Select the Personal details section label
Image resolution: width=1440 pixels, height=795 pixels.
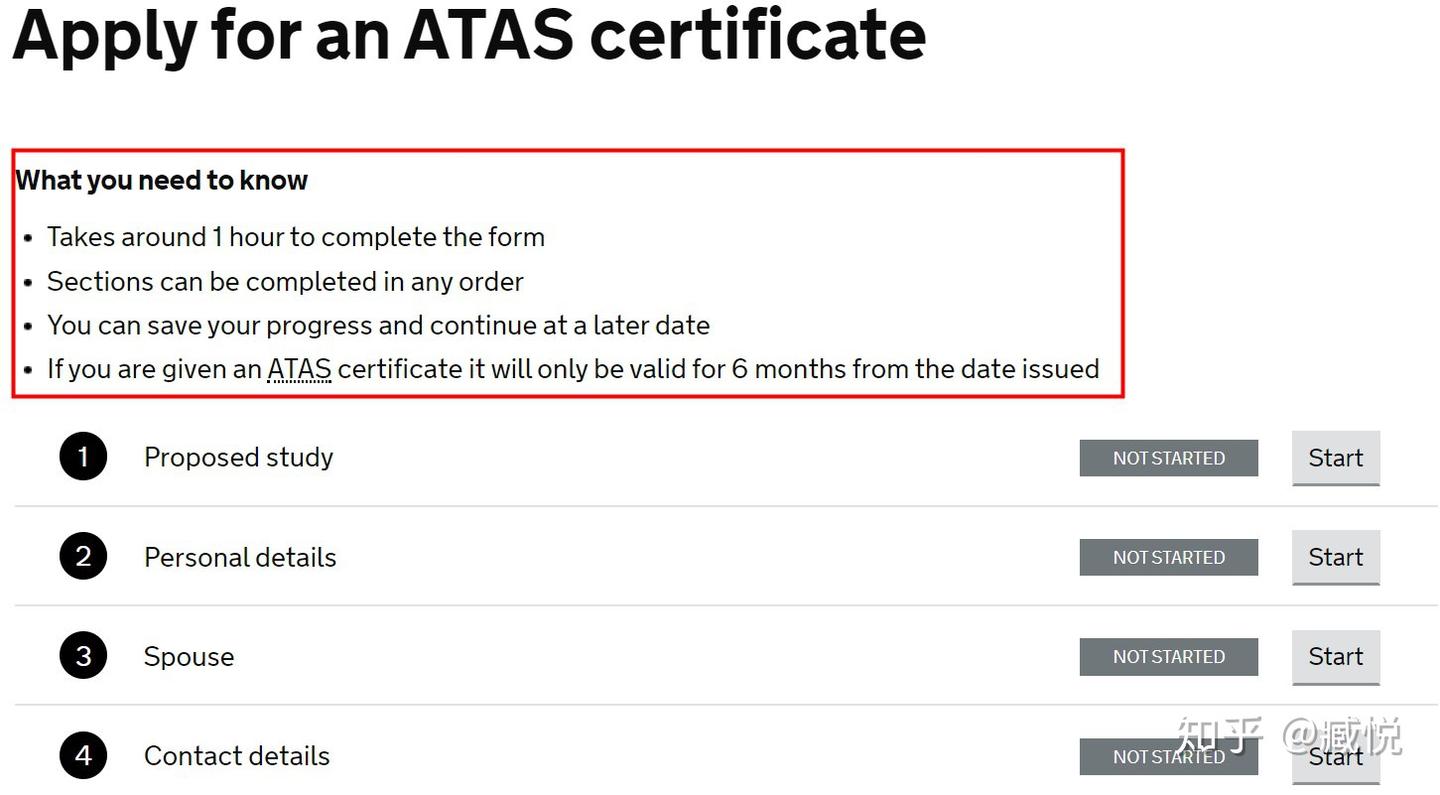coord(239,557)
